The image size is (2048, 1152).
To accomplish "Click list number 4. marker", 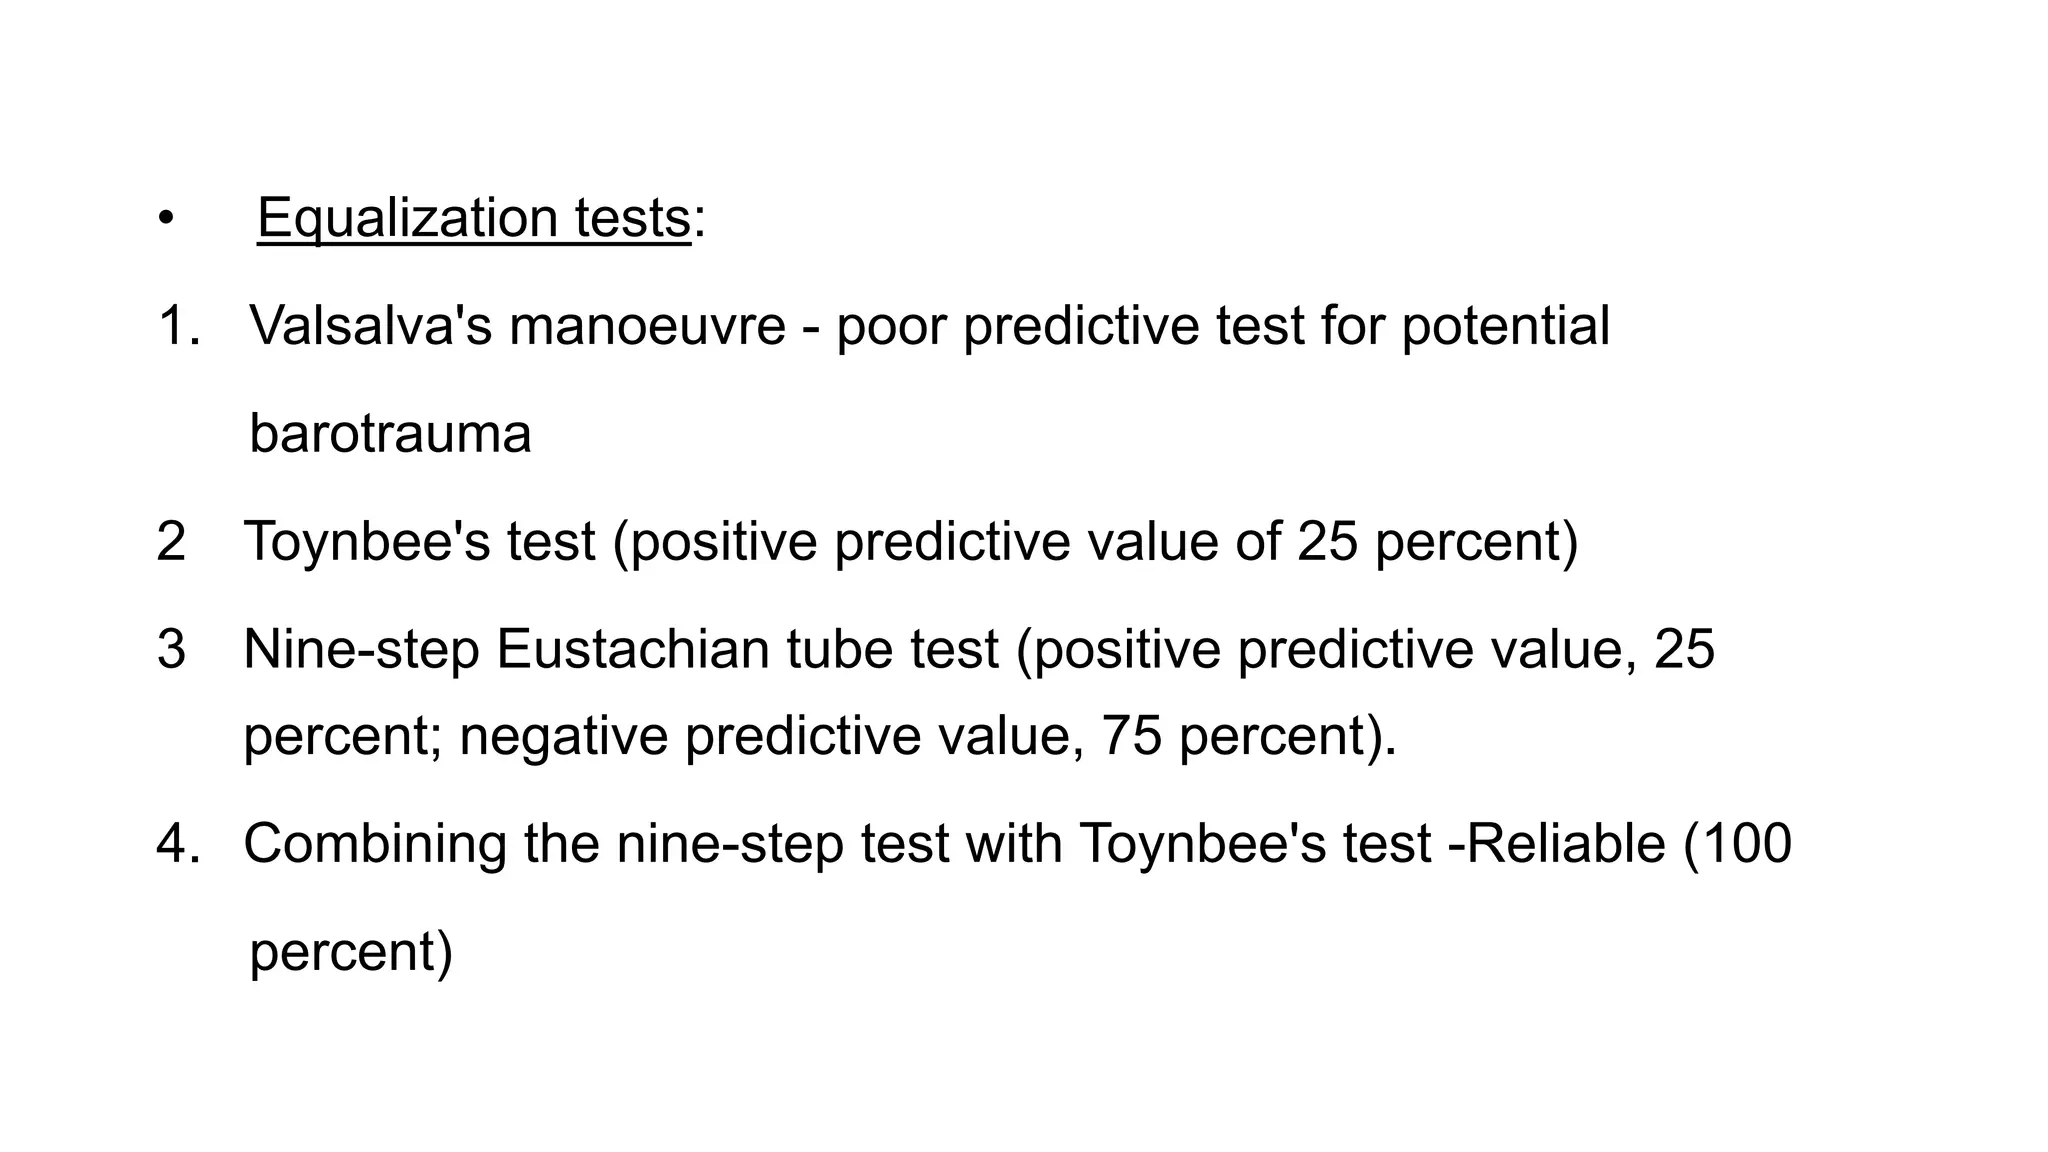I will (179, 843).
